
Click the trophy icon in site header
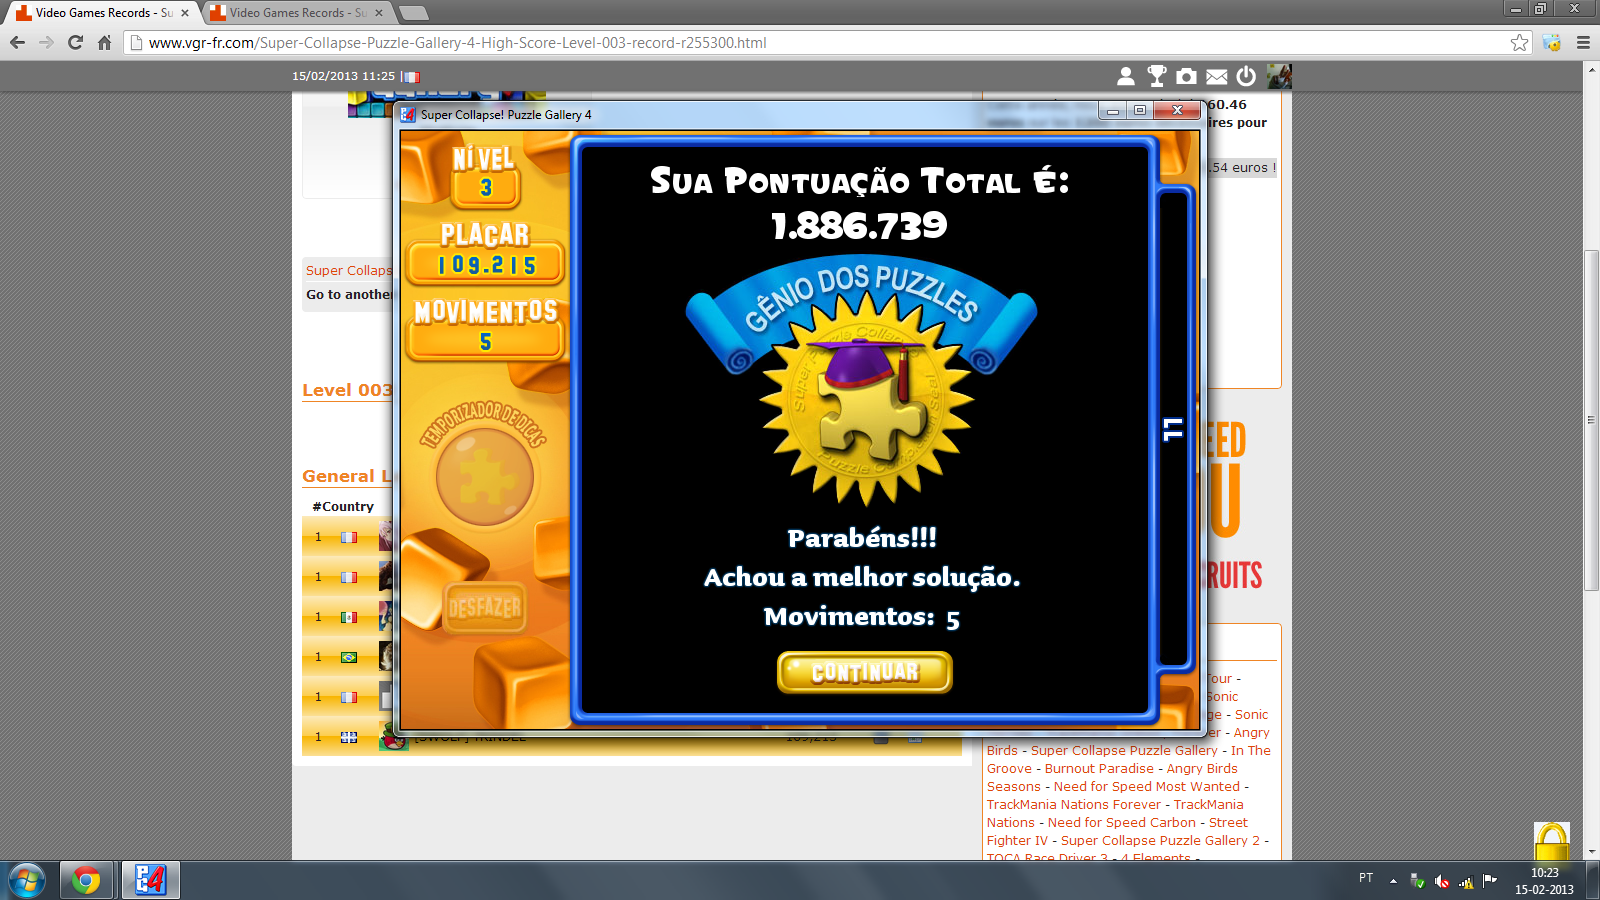(x=1157, y=76)
